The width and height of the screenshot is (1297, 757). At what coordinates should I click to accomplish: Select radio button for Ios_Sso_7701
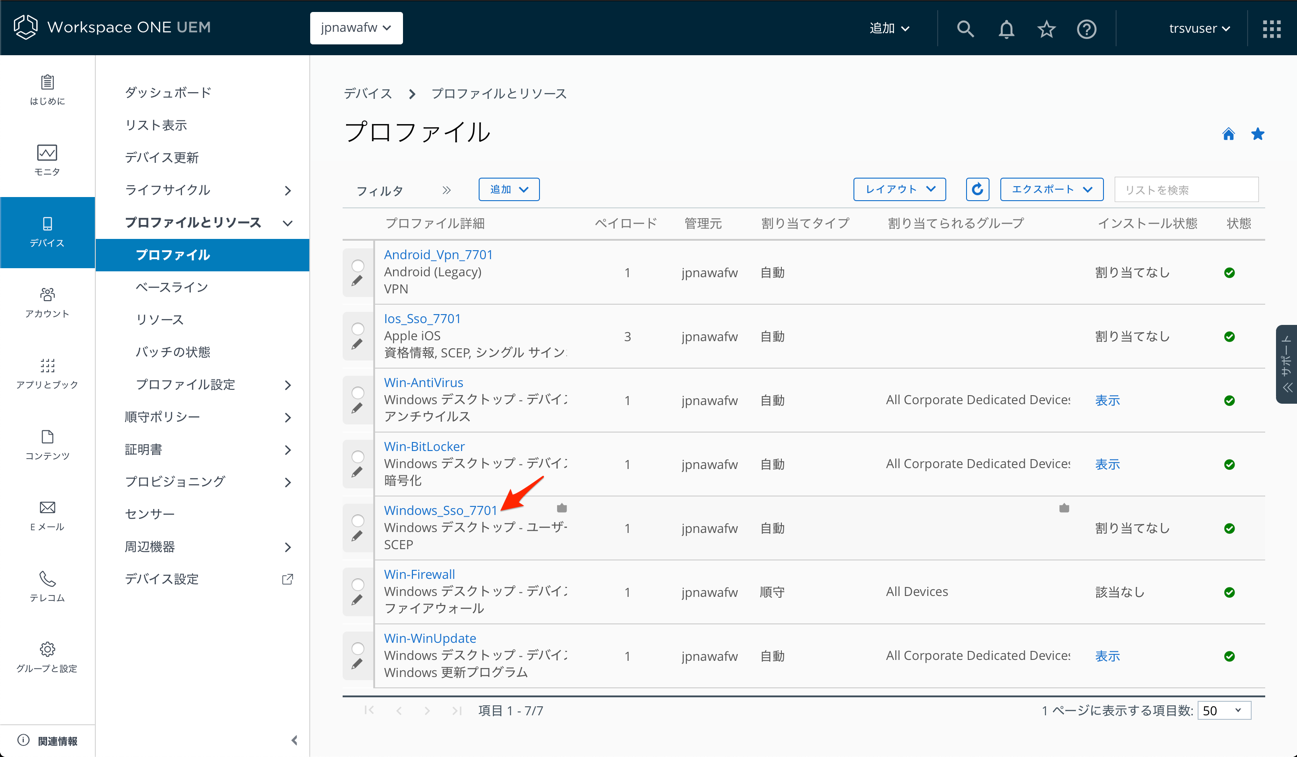(x=358, y=329)
